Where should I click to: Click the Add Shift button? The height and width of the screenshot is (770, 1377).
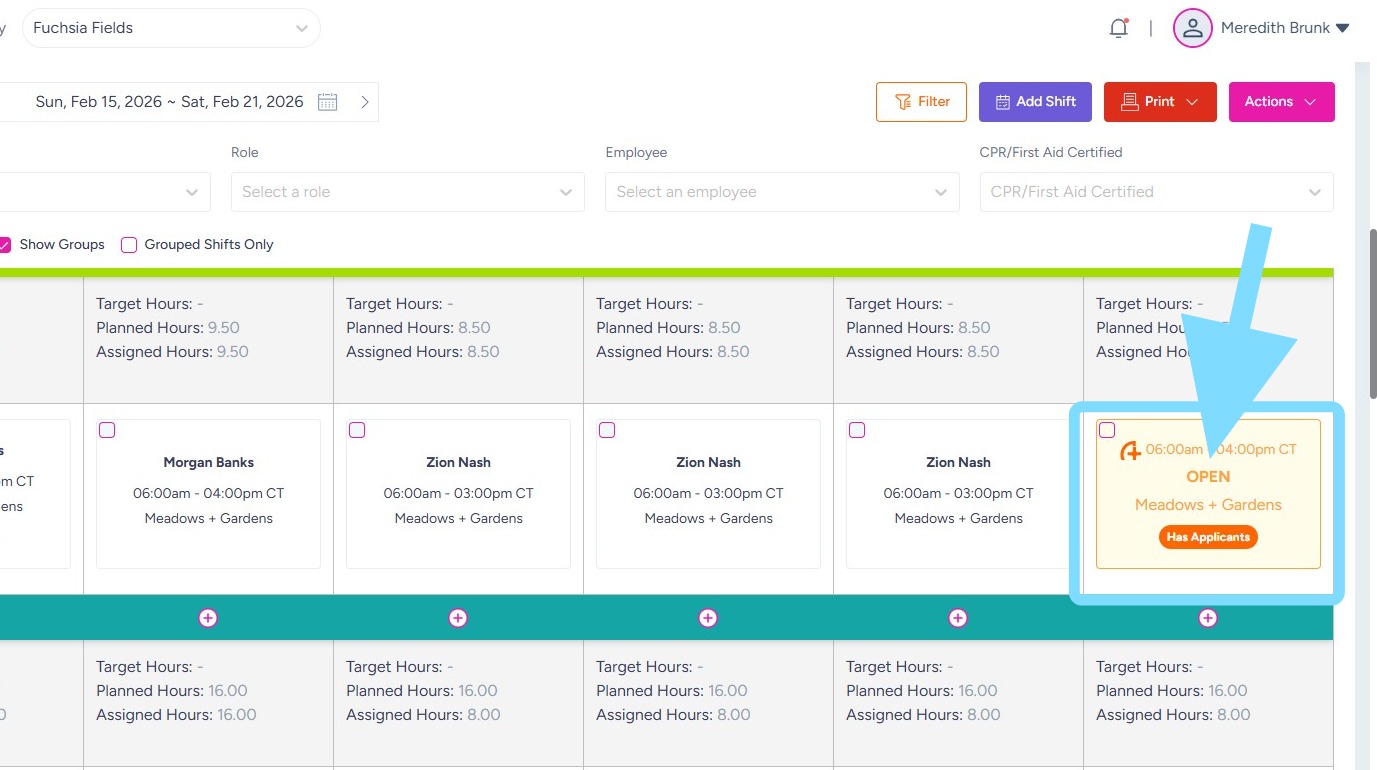pyautogui.click(x=1035, y=102)
